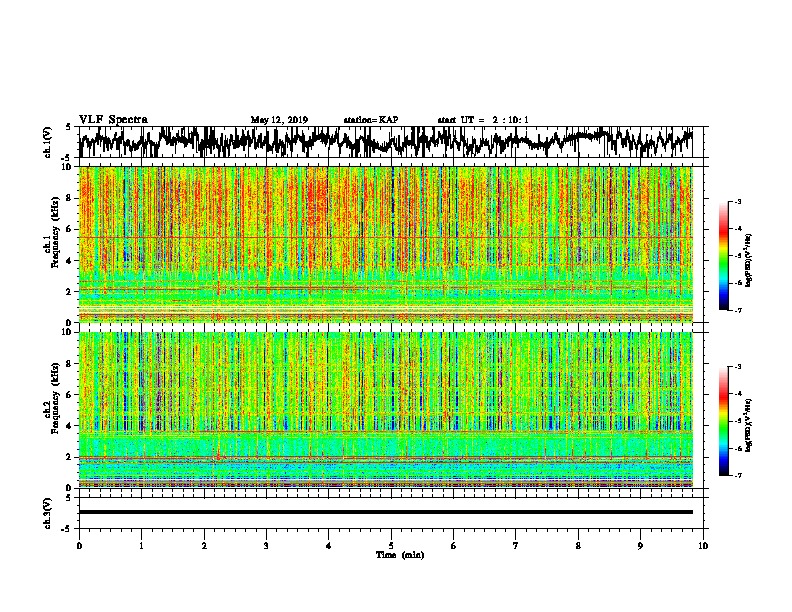The image size is (792, 612).
Task: Click the '6' kHz tick on ch.2 frequency axis
Action: click(x=70, y=394)
